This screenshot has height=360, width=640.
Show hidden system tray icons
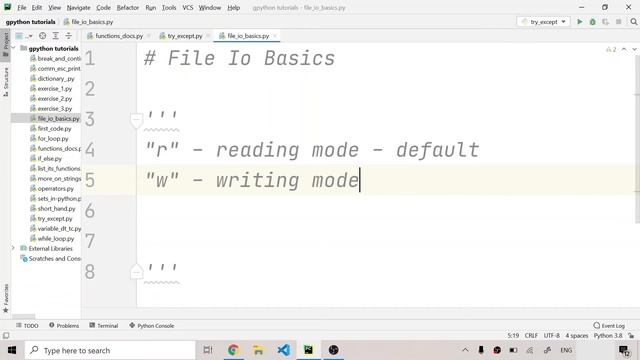pyautogui.click(x=465, y=350)
